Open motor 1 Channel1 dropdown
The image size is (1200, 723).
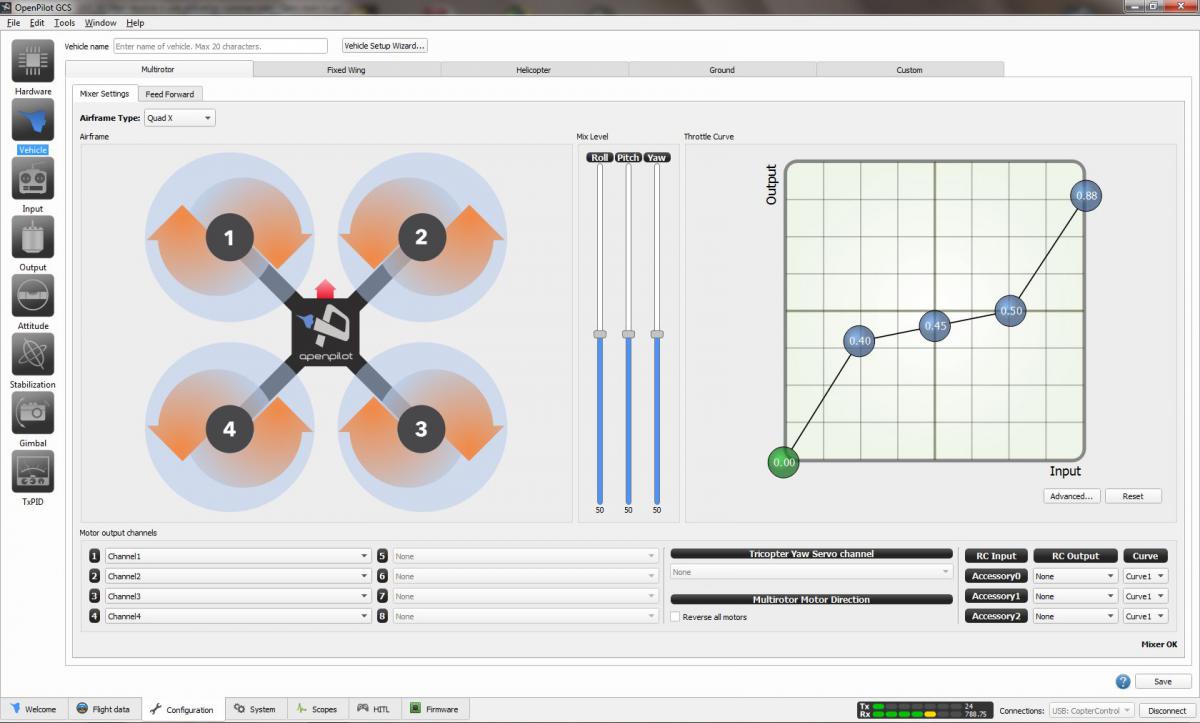click(238, 556)
